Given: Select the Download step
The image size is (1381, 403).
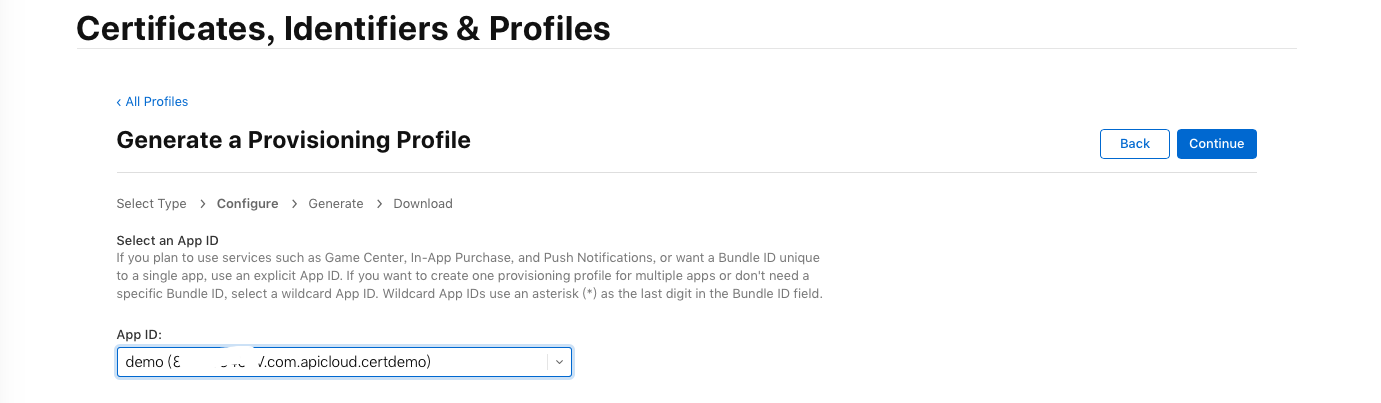Looking at the screenshot, I should [x=422, y=204].
